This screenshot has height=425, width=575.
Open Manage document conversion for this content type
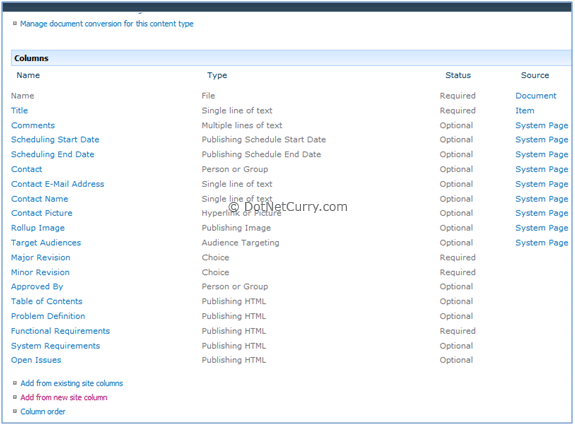(107, 24)
